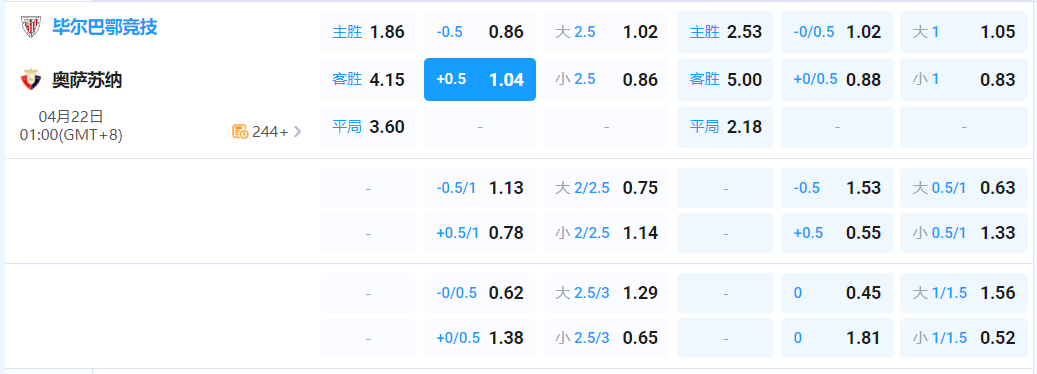1037x374 pixels.
Task: Select handicap +0/0.5 at 0.88
Action: pyautogui.click(x=837, y=79)
